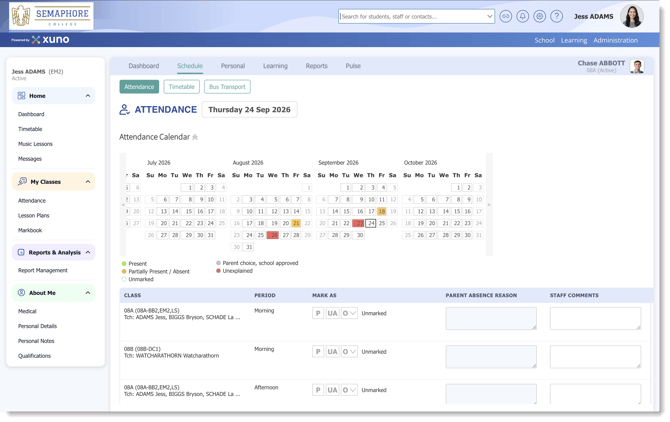Click the Semaphore College logo
Screen dimensions: 670x422
click(51, 16)
